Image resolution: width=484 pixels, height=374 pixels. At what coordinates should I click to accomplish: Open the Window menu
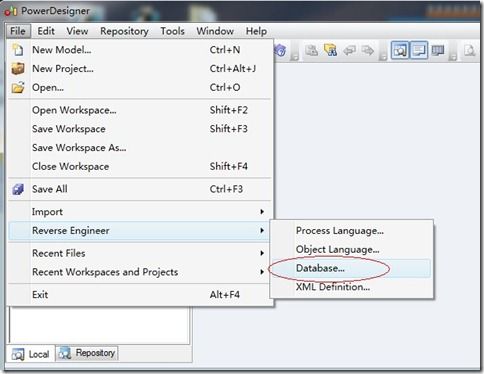[x=215, y=31]
